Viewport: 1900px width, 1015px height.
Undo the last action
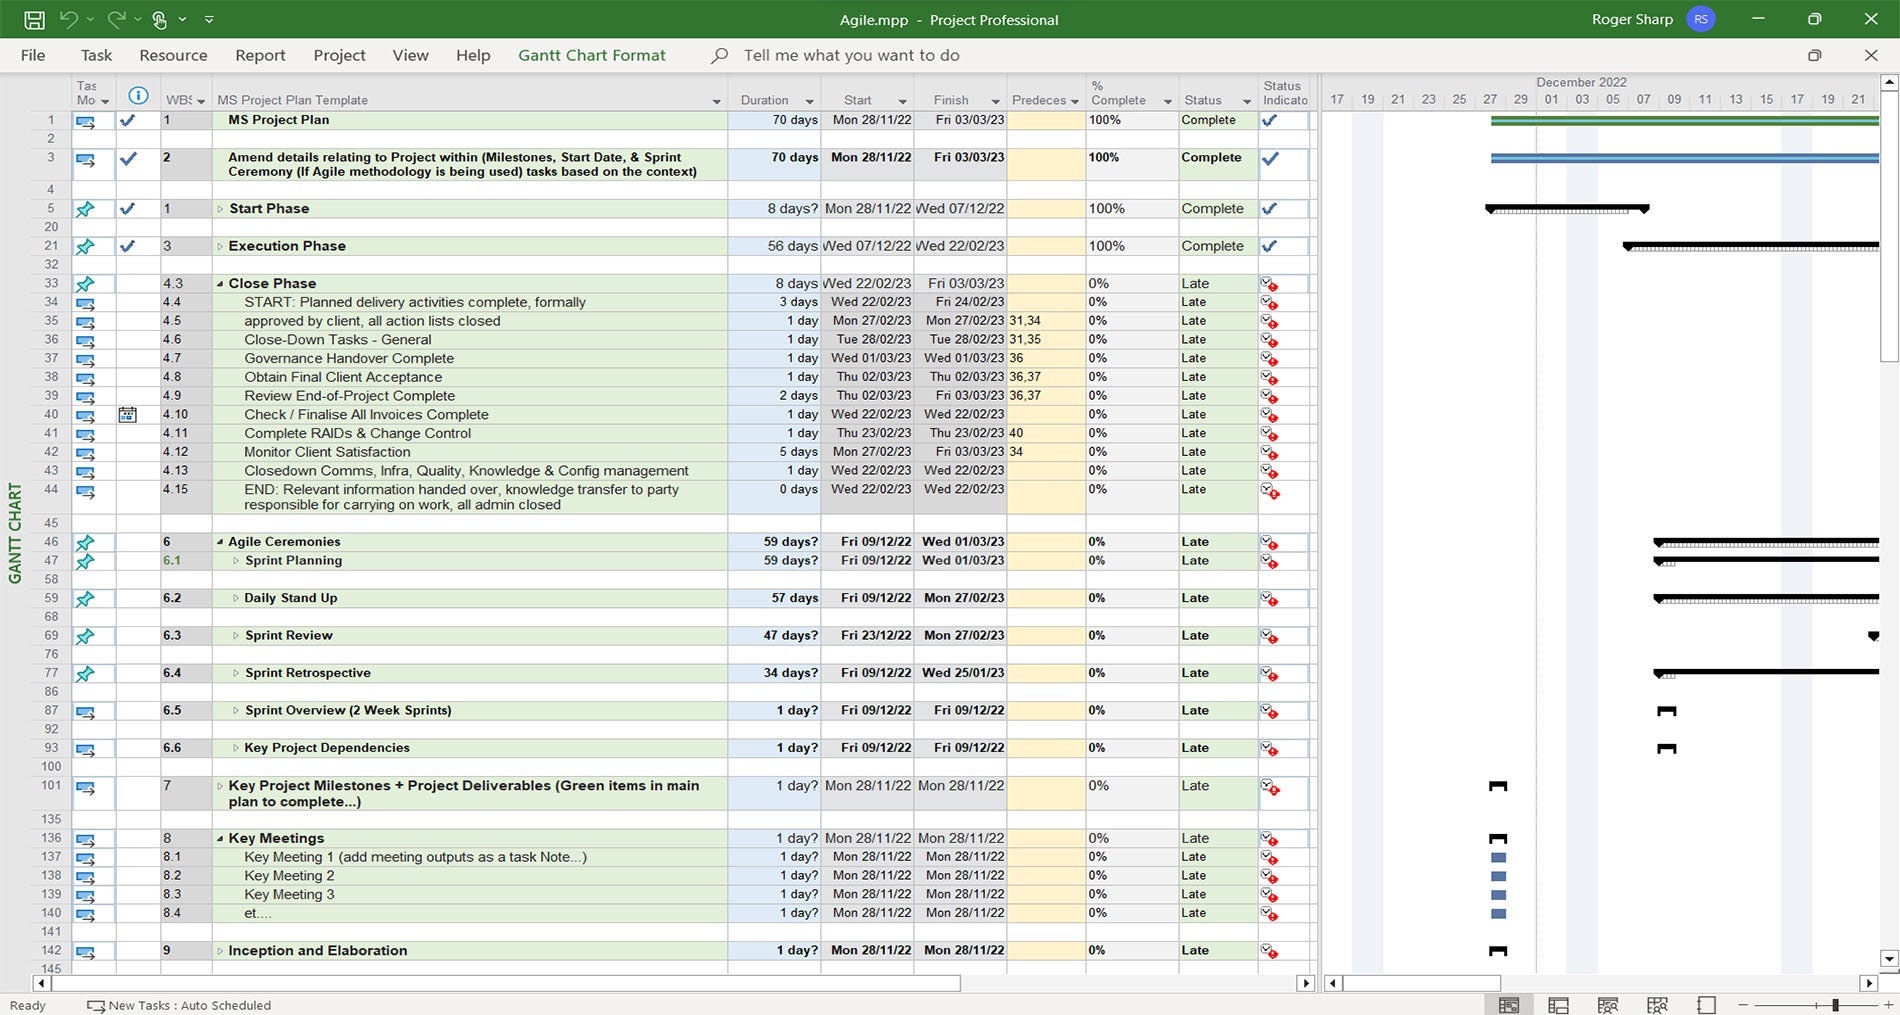[67, 18]
